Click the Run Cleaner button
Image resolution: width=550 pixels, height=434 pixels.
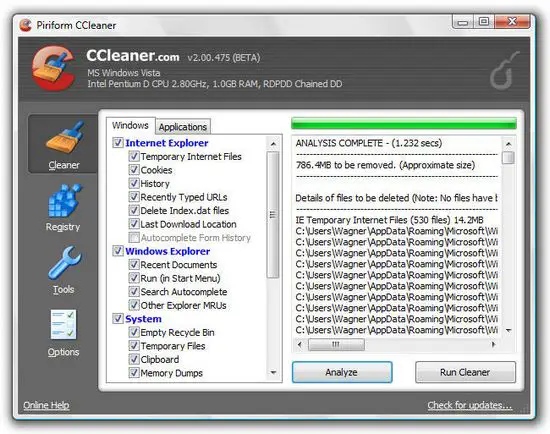click(x=465, y=372)
